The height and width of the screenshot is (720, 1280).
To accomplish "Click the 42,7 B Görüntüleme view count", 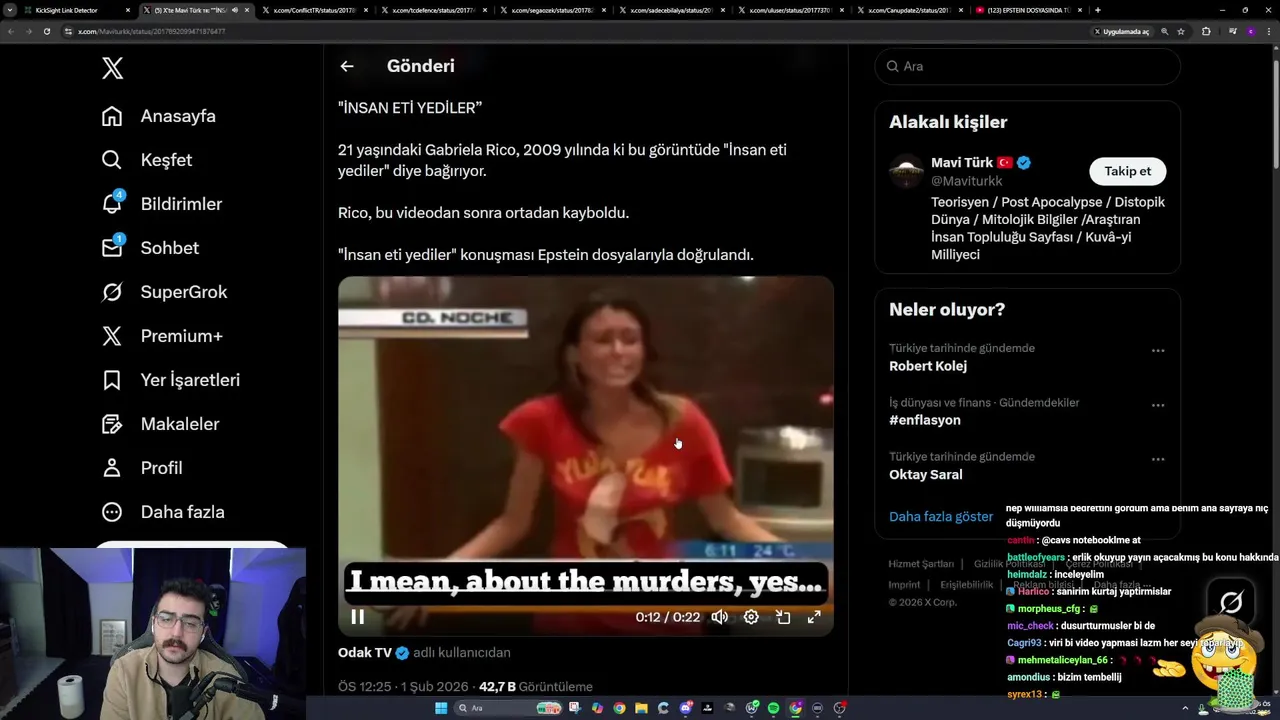I will (536, 687).
